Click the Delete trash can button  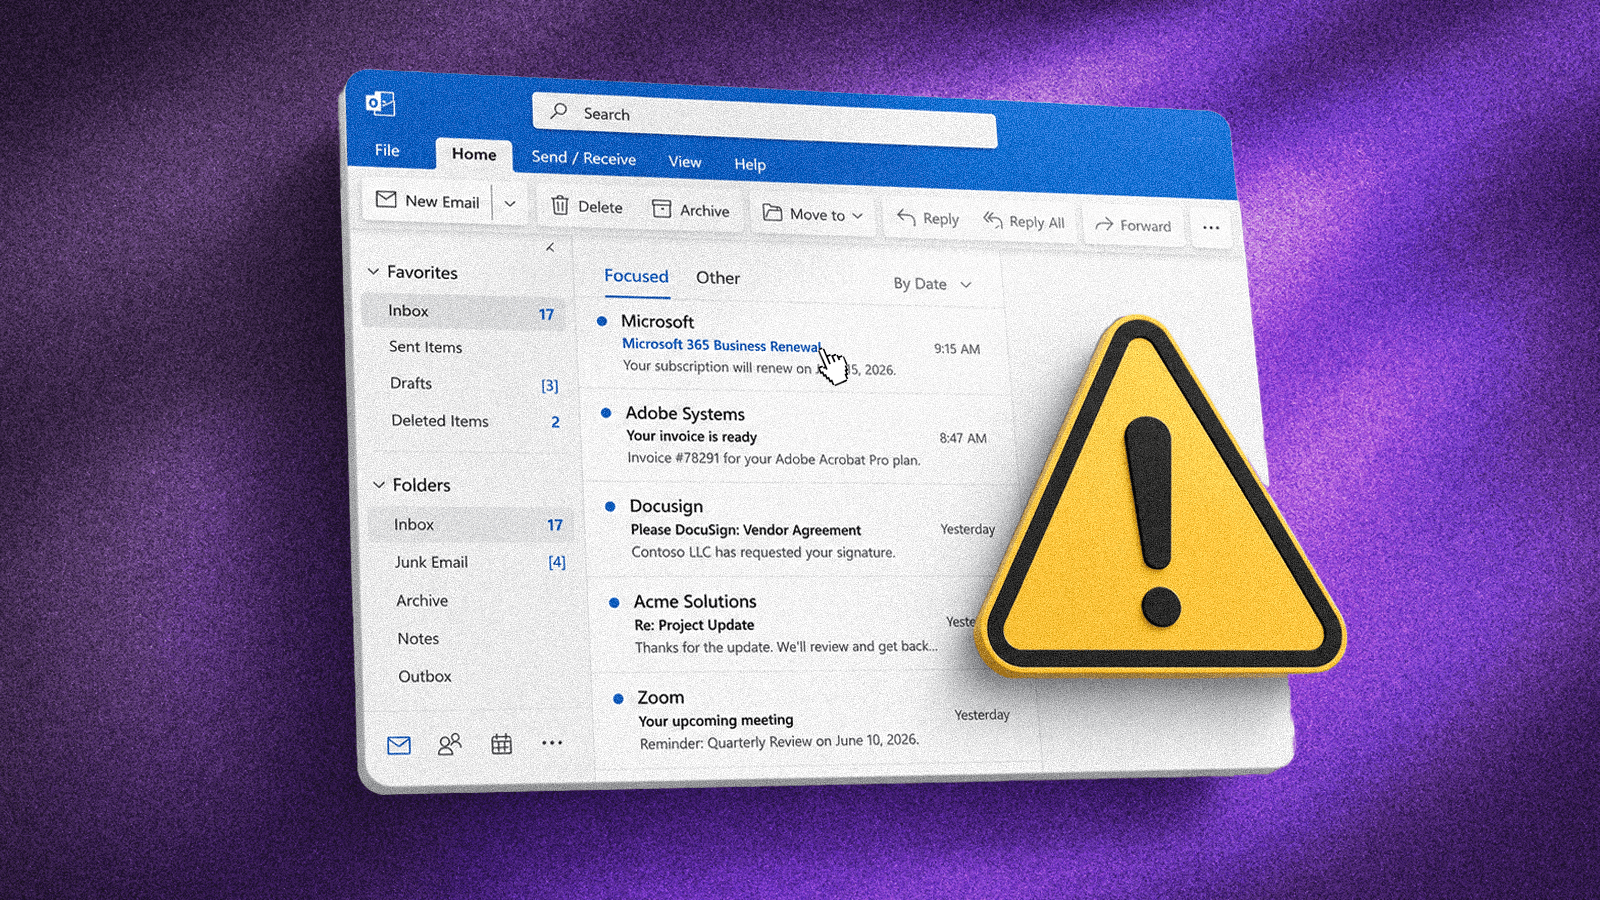587,207
